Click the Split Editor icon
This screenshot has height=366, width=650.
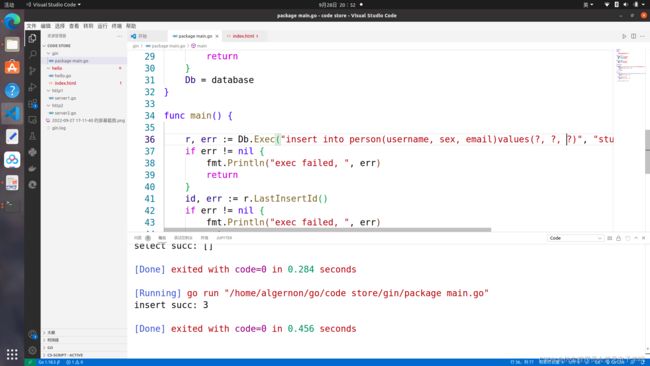pyautogui.click(x=633, y=36)
